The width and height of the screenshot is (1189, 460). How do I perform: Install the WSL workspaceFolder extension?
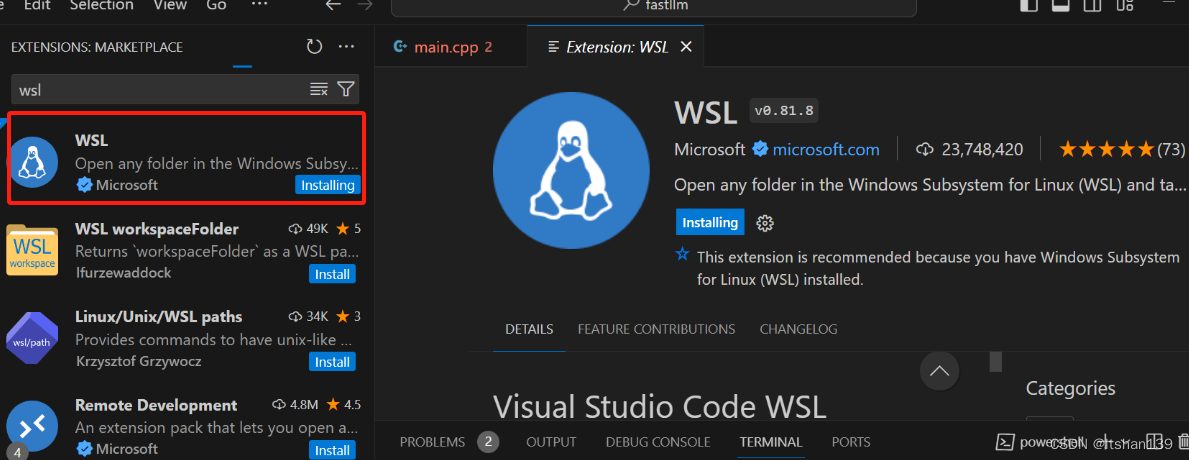click(332, 274)
